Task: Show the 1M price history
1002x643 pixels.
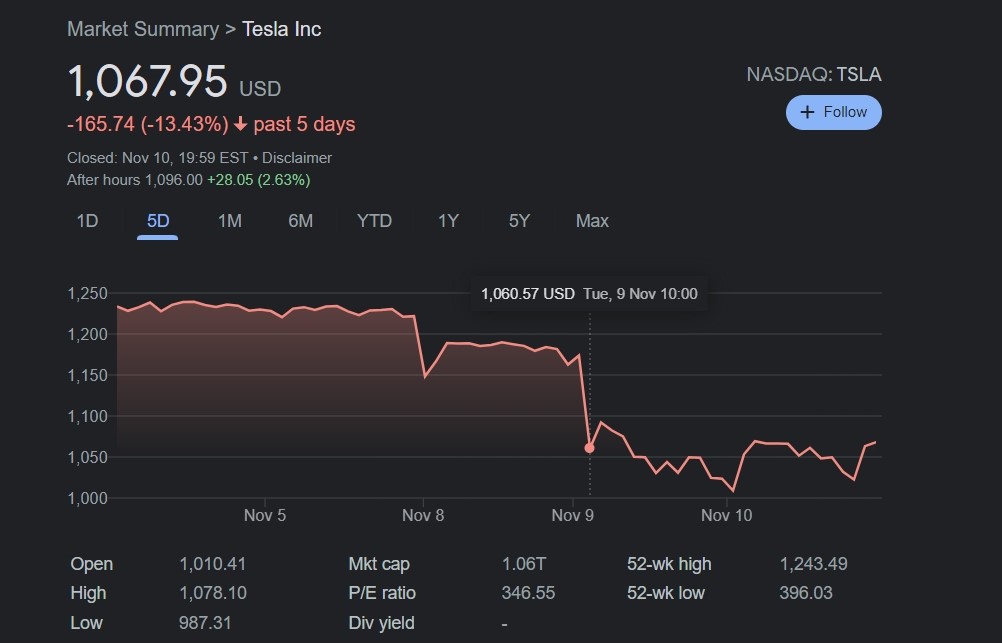Action: click(229, 221)
